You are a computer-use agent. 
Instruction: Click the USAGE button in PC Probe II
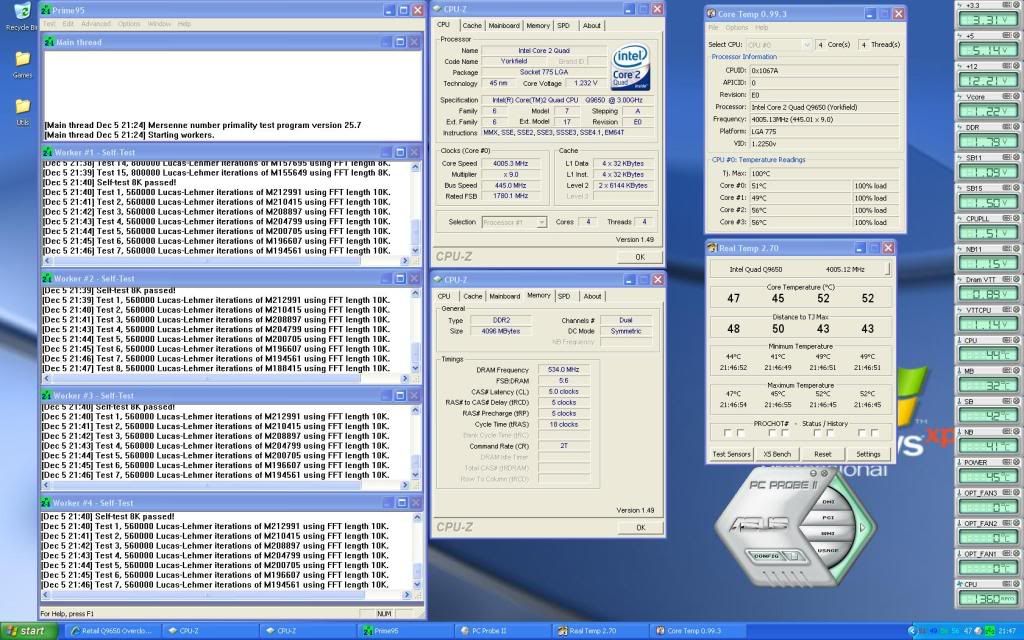pos(828,550)
